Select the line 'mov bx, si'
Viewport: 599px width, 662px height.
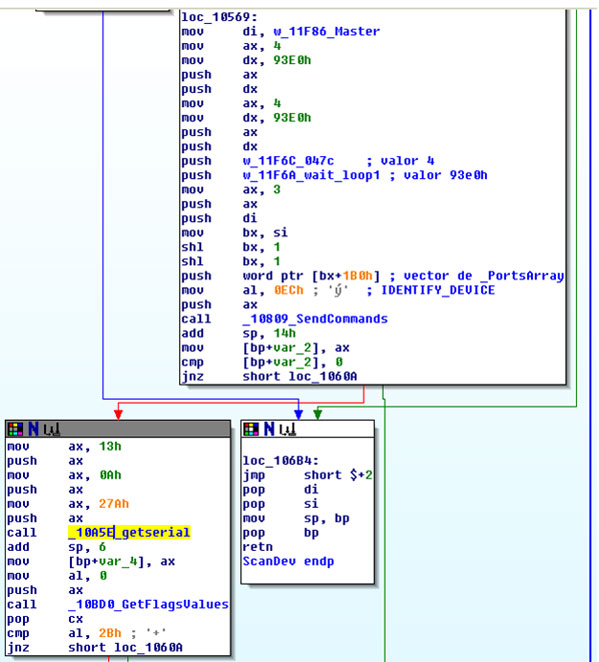(x=235, y=233)
